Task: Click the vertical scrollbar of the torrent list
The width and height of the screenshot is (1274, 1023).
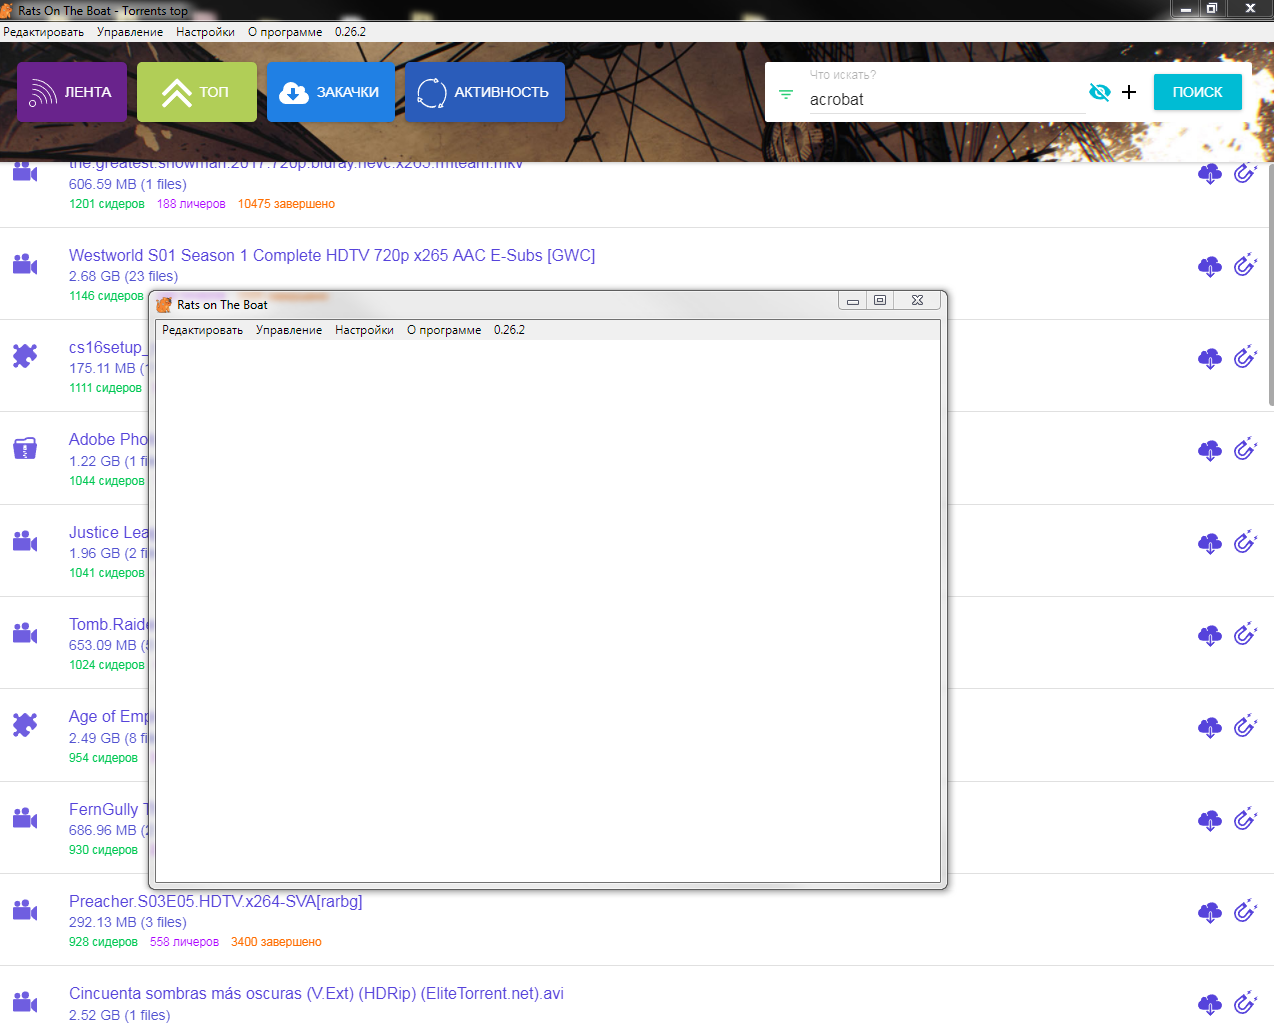Action: point(1270,285)
